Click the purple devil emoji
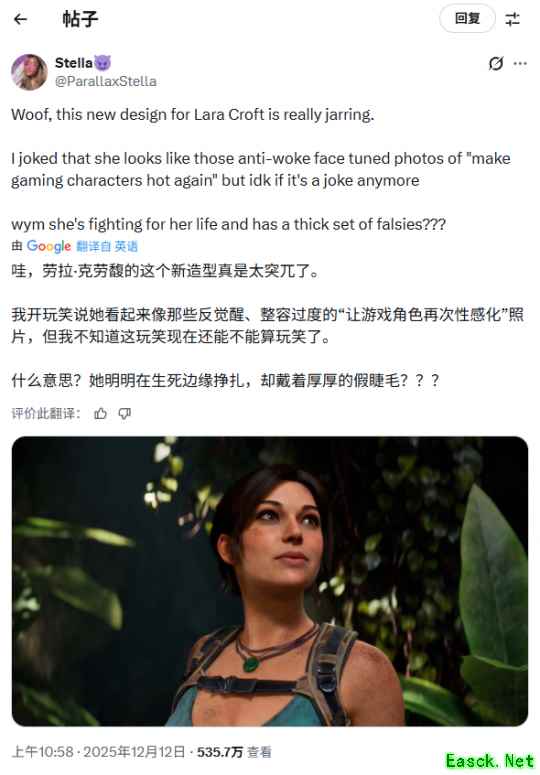The width and height of the screenshot is (540, 775). [x=102, y=63]
